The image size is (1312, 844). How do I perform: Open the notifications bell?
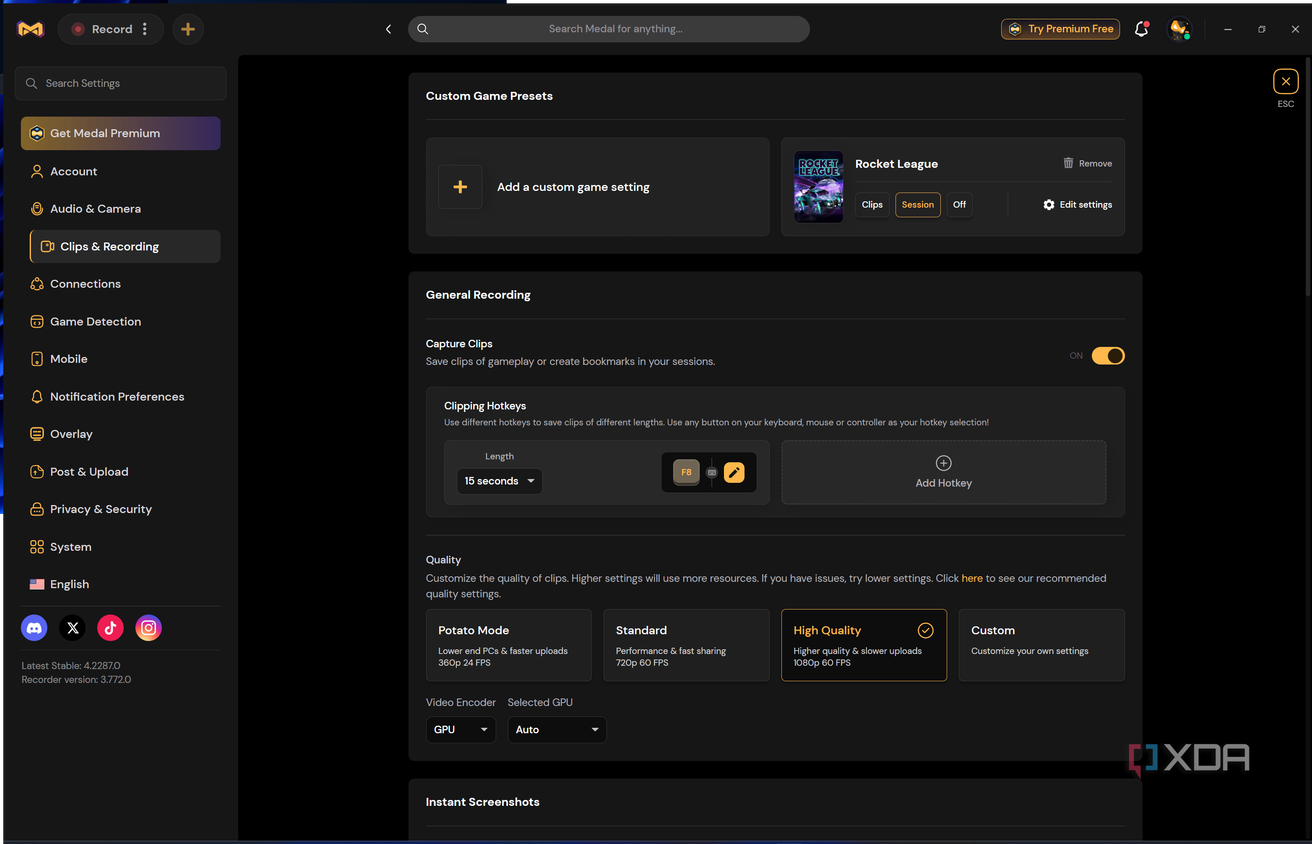pos(1141,29)
